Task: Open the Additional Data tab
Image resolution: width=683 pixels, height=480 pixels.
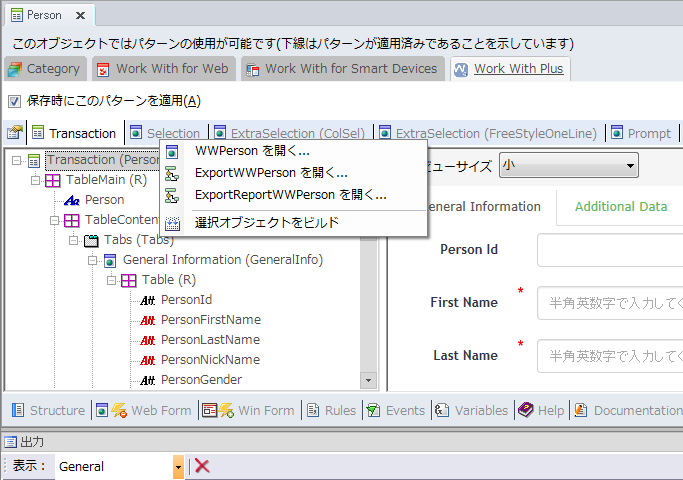Action: pos(620,206)
